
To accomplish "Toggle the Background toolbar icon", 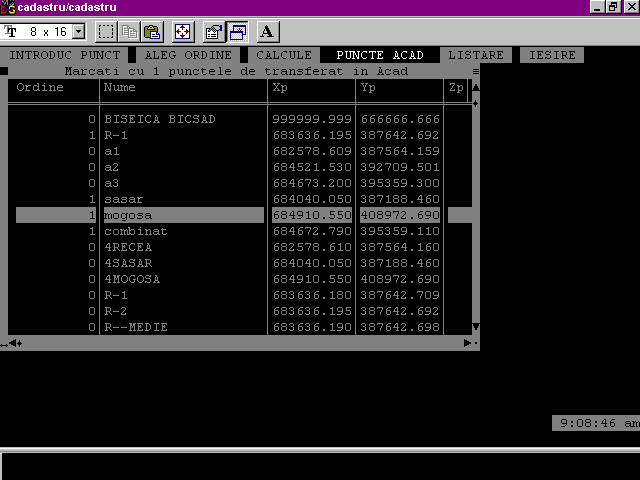I will click(238, 31).
